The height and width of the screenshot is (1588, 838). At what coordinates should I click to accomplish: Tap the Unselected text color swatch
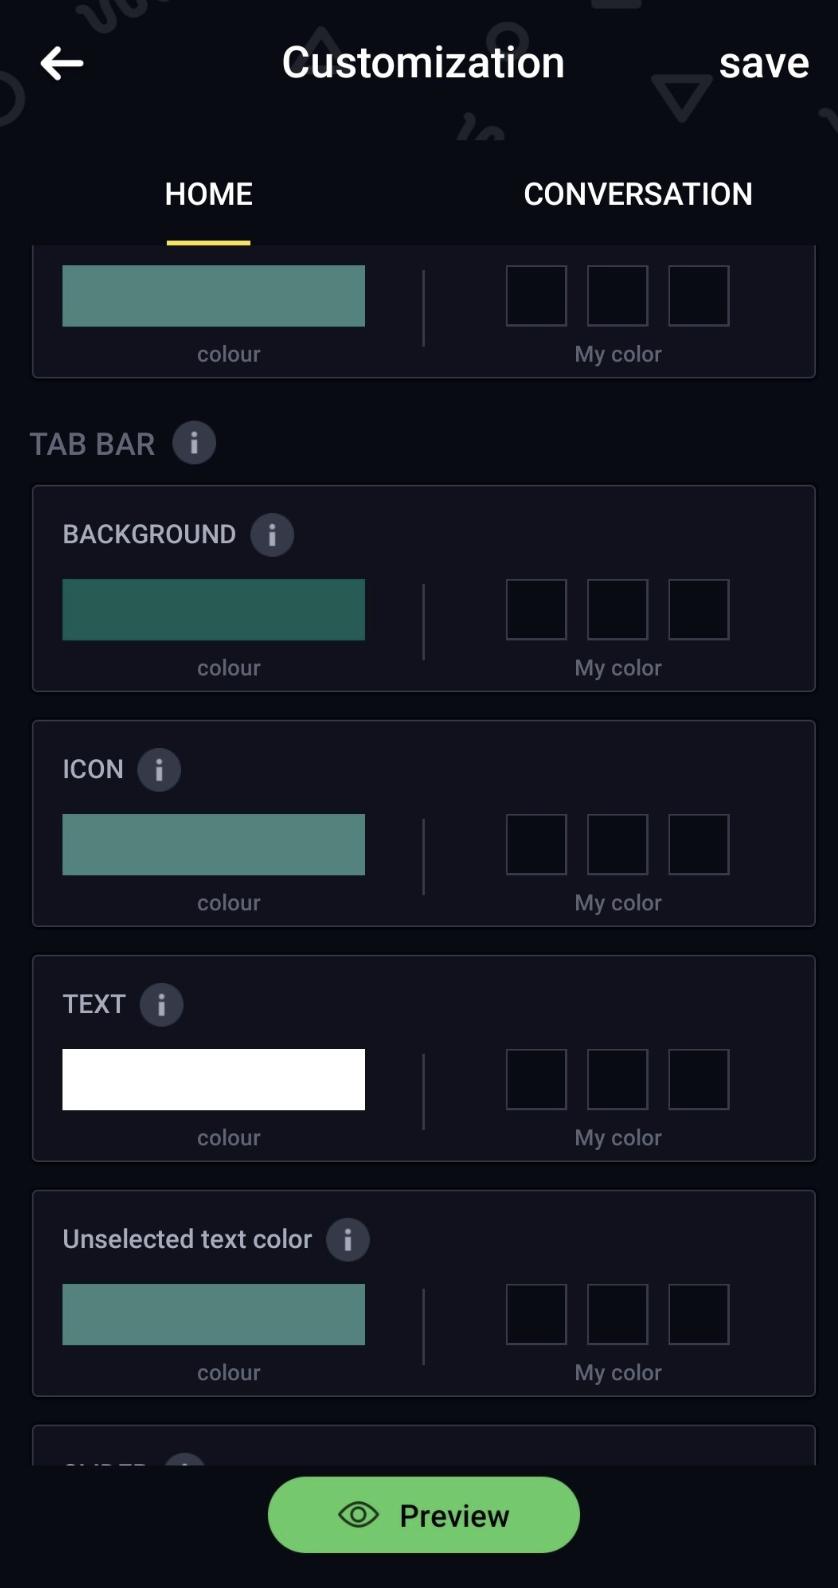tap(213, 1314)
